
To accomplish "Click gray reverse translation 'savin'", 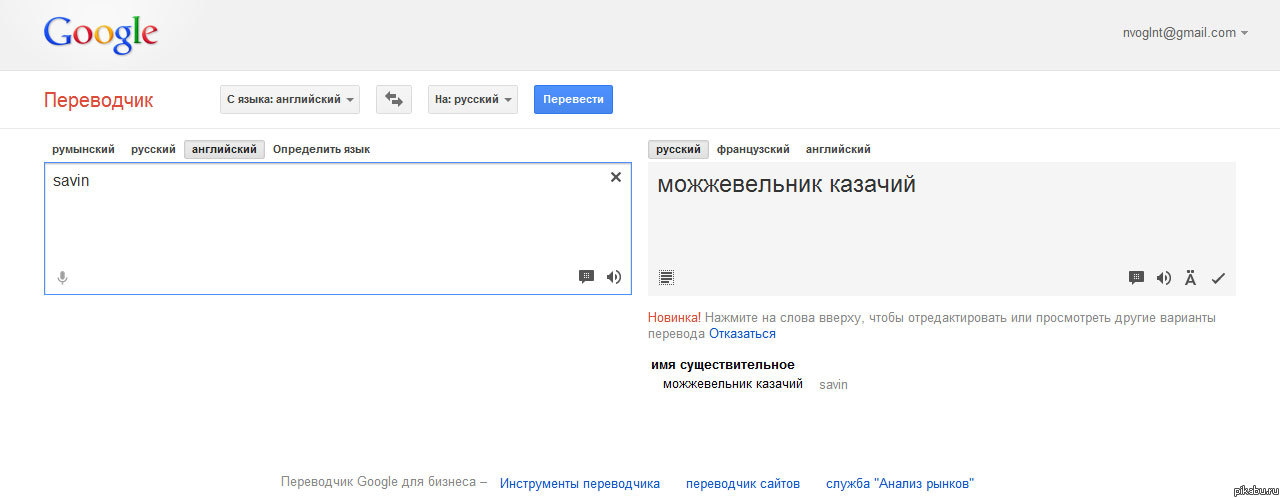I will [833, 385].
